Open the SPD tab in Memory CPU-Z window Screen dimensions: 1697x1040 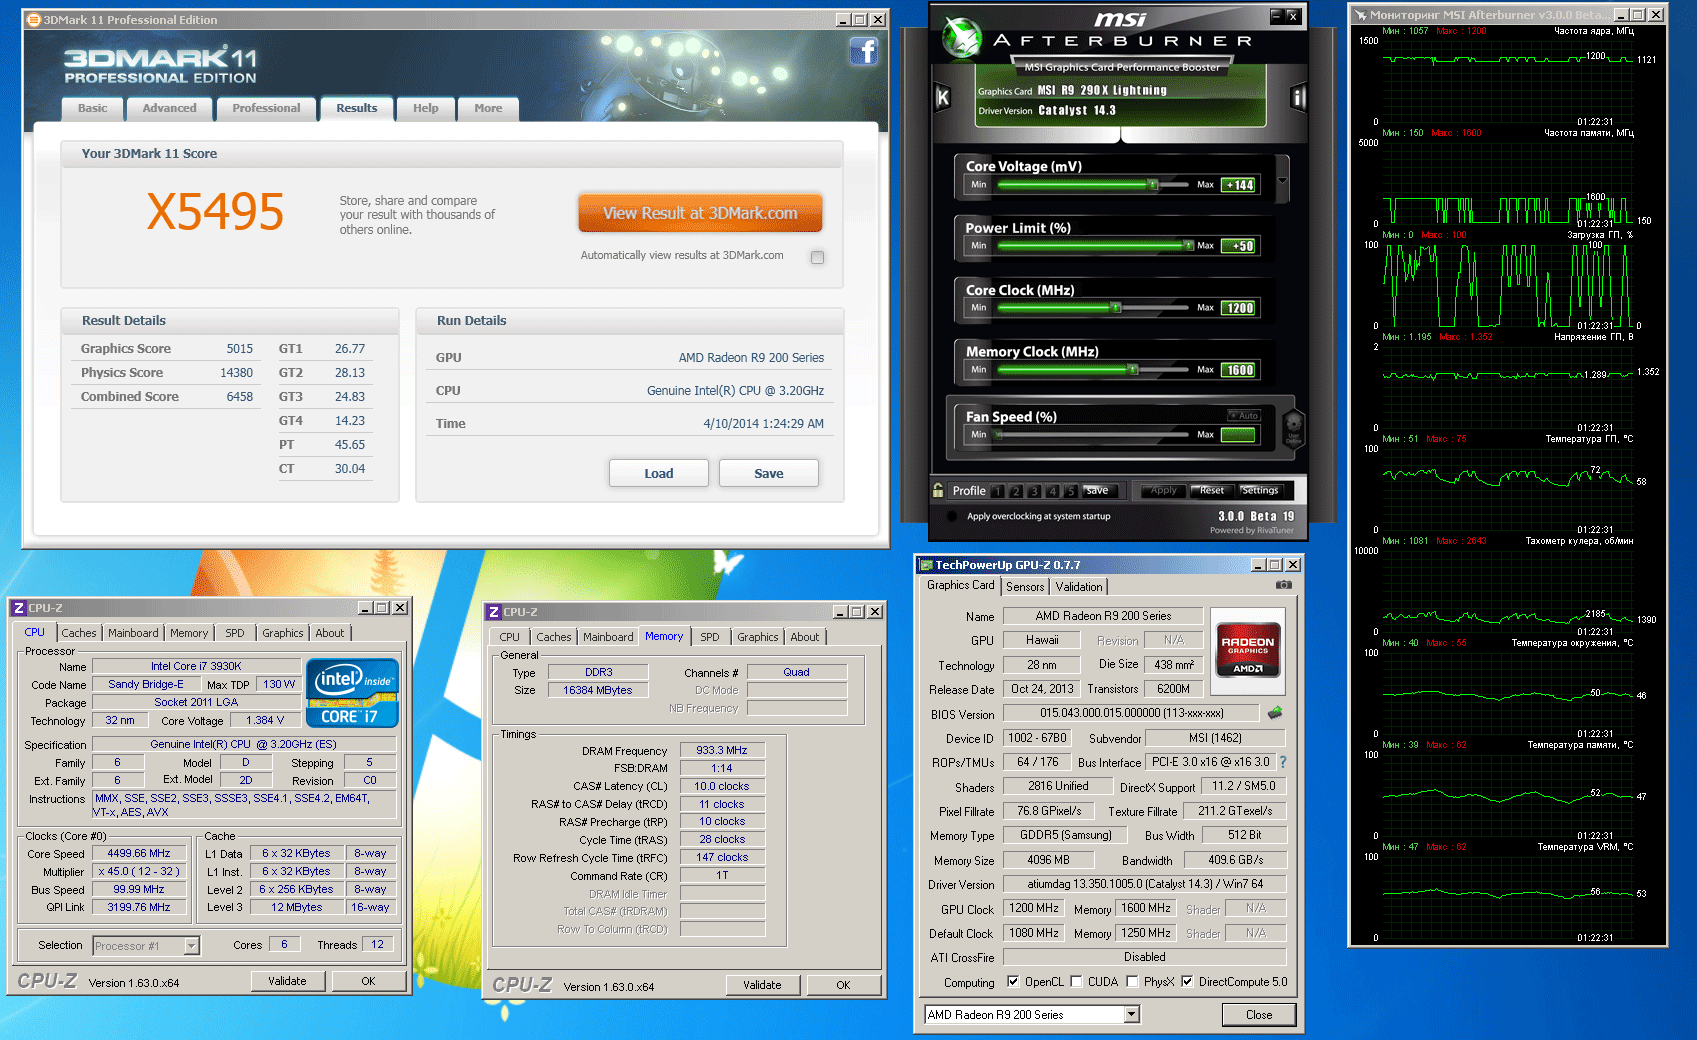[710, 637]
